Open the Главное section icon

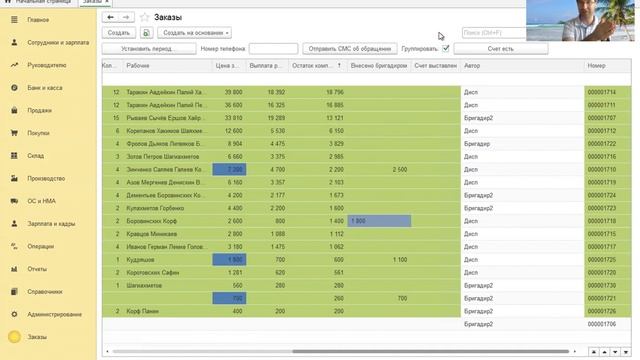coord(14,20)
